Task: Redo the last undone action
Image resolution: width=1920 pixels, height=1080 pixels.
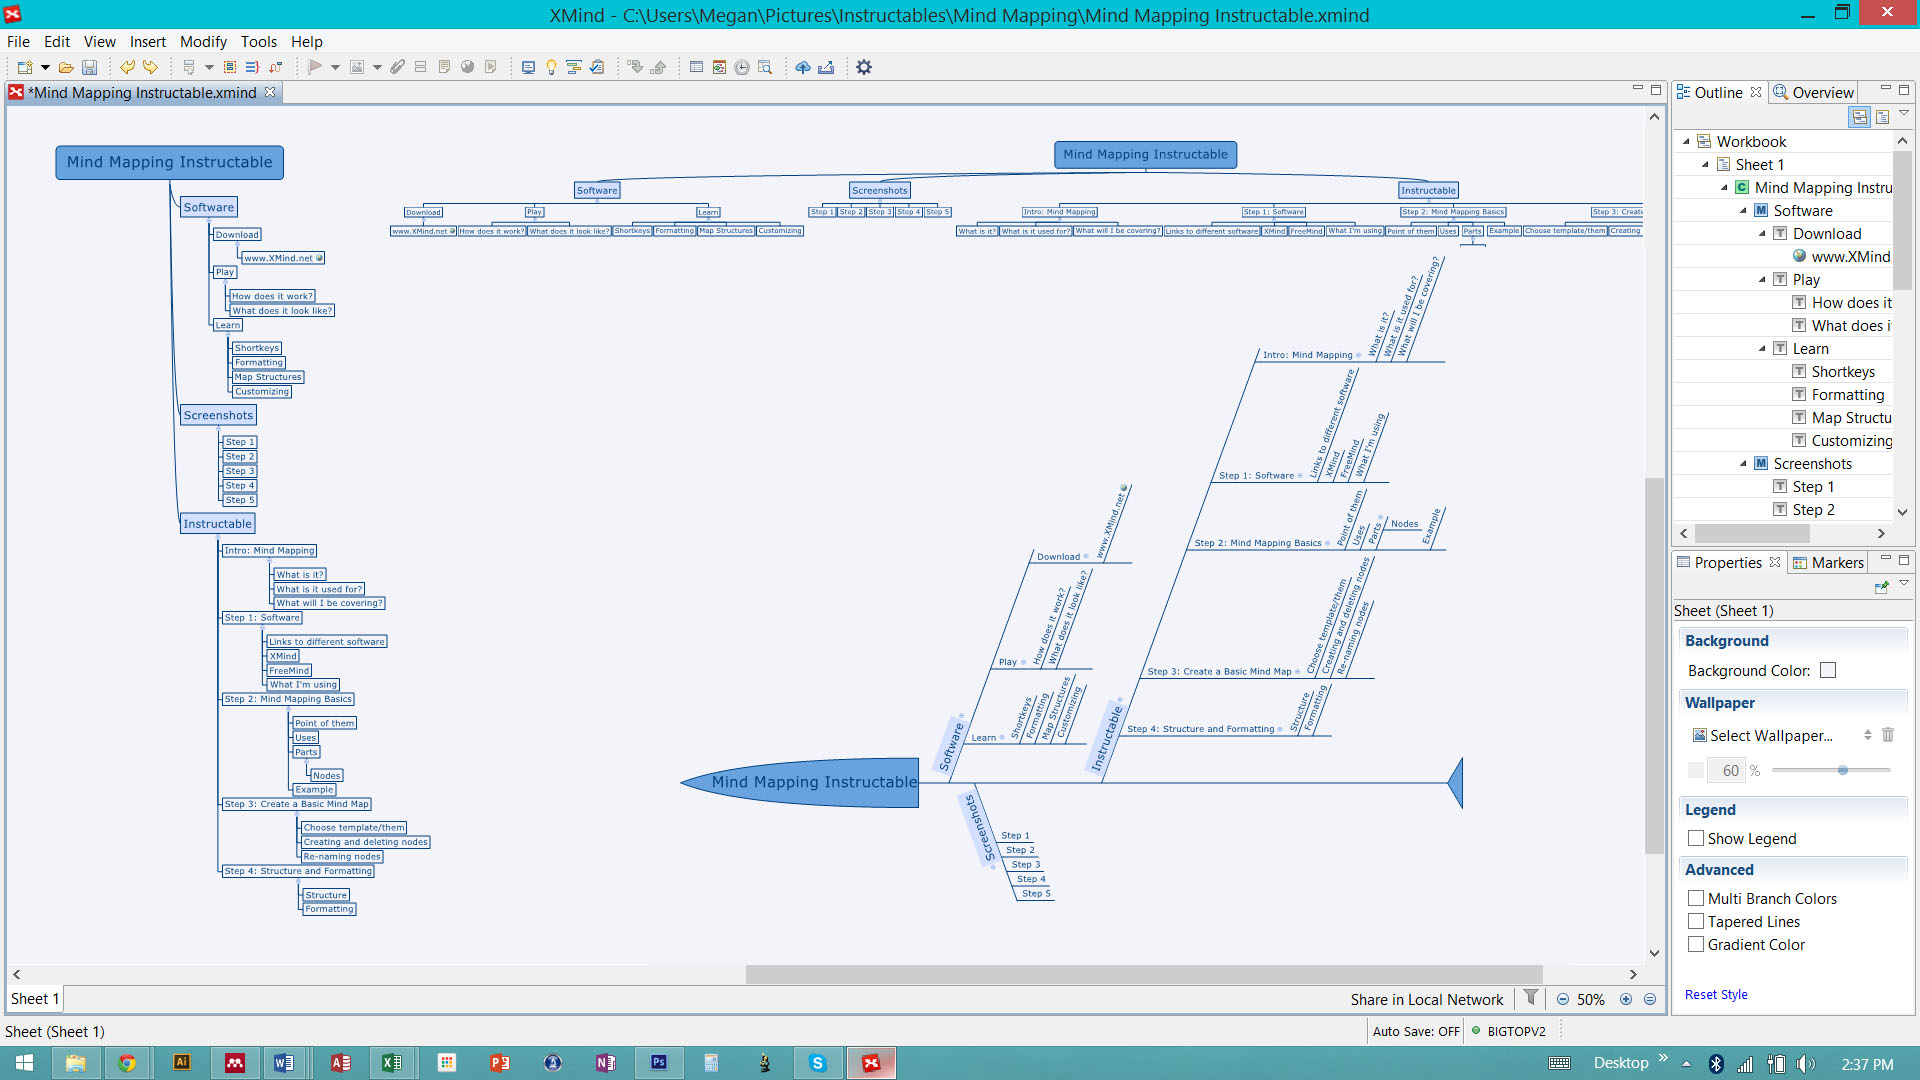Action: click(150, 67)
